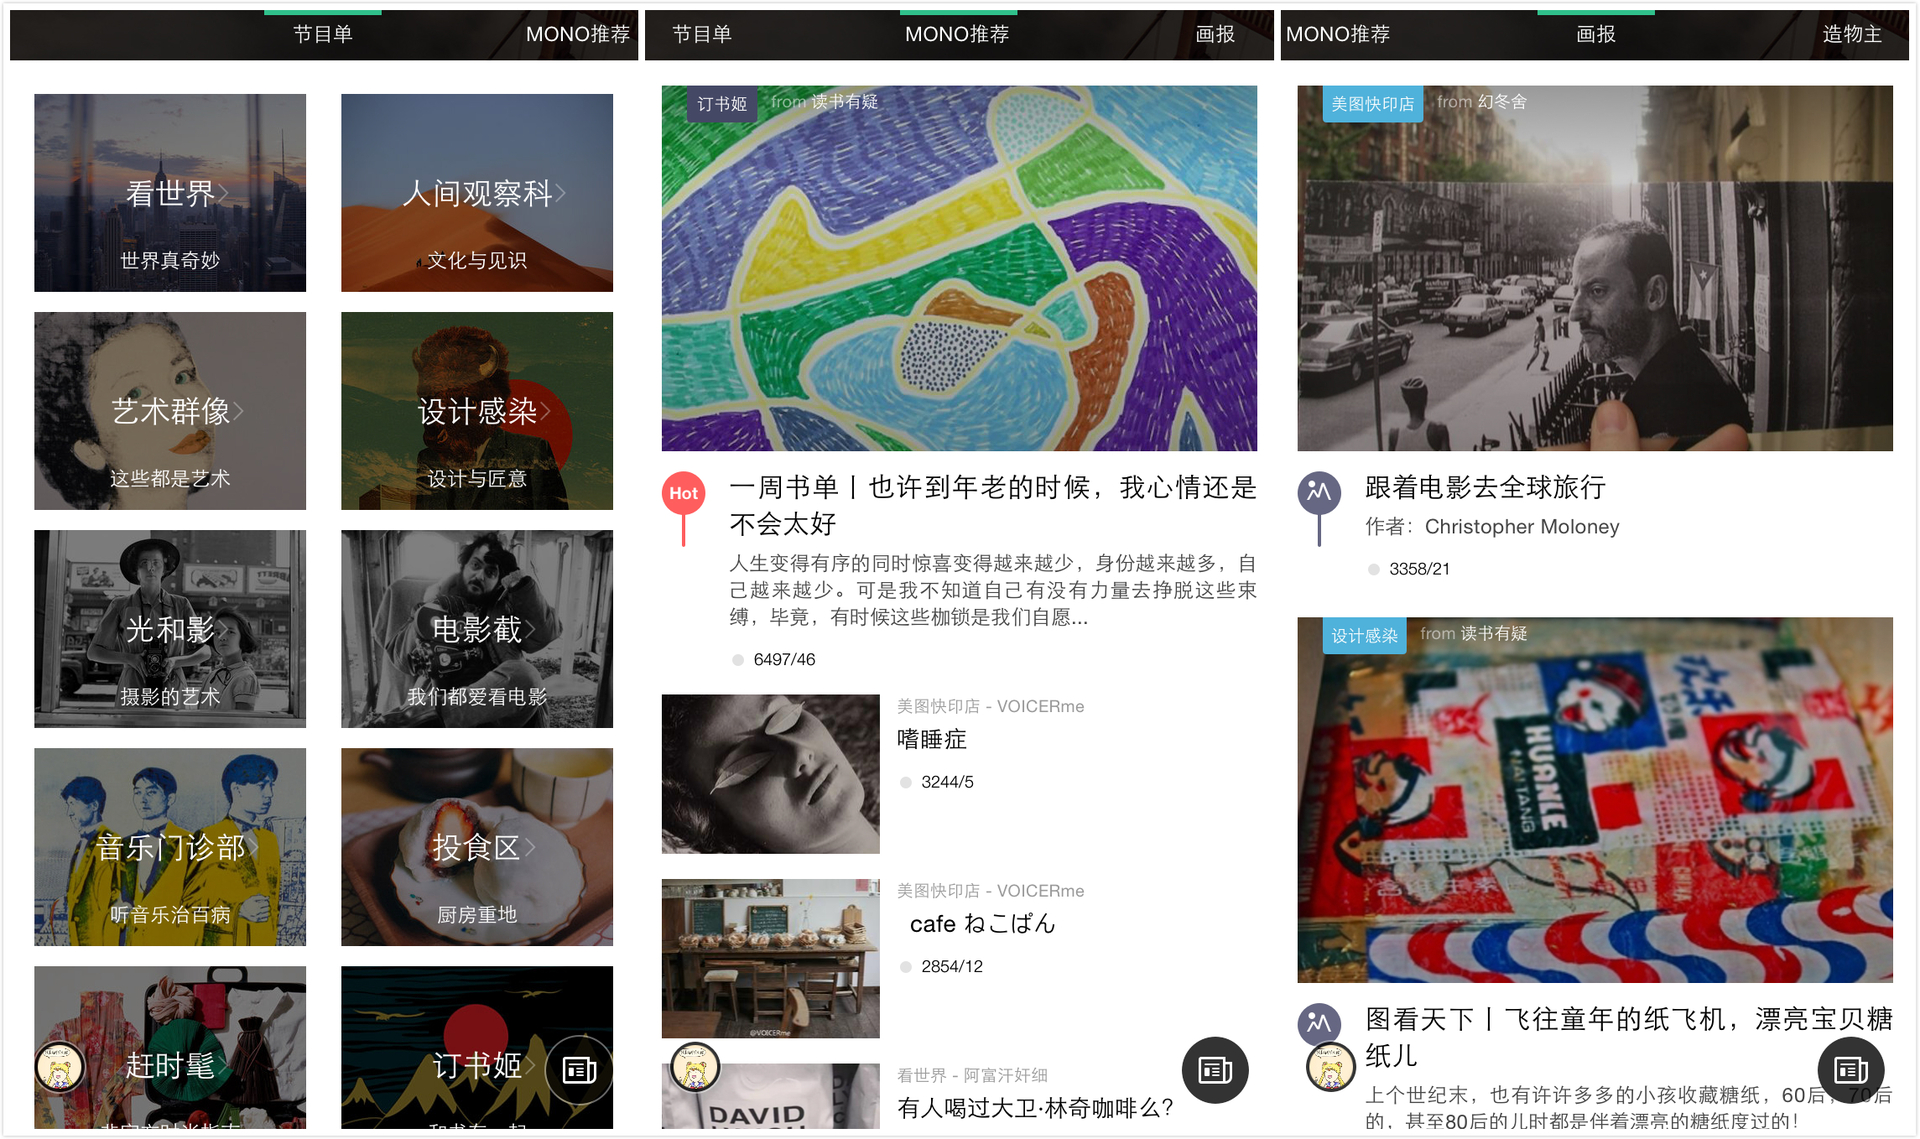Tap the Sailor Moon avatar in left panel

(x=60, y=1066)
